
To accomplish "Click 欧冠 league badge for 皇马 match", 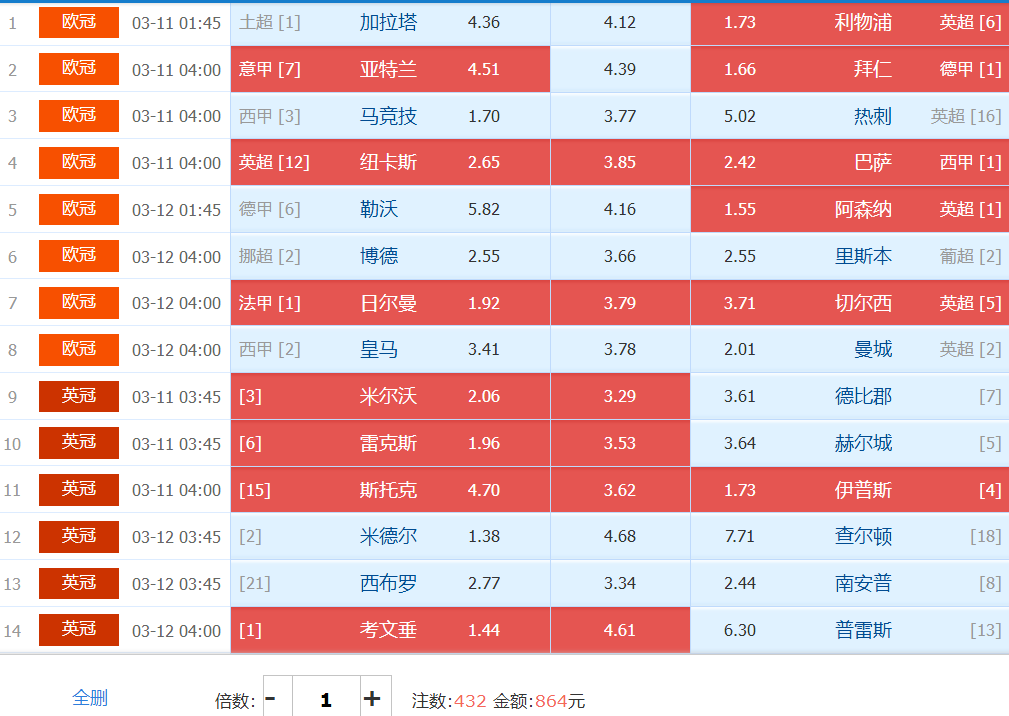I will [79, 349].
